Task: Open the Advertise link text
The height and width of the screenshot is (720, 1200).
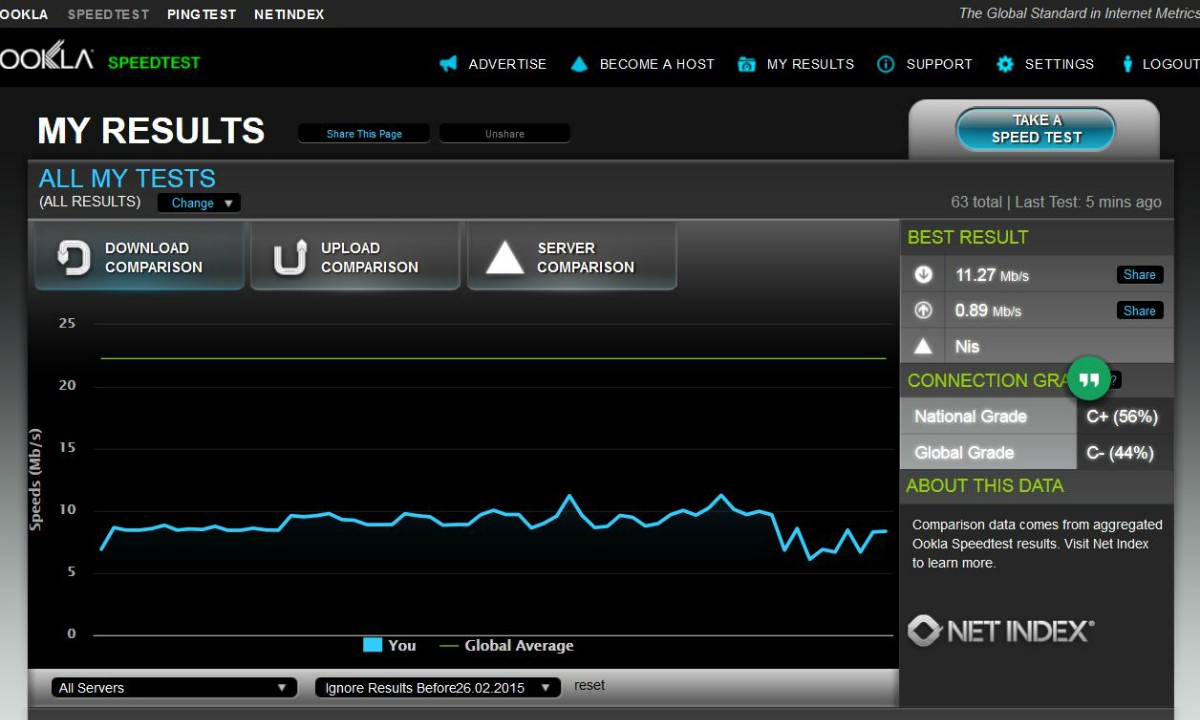Action: click(x=507, y=64)
